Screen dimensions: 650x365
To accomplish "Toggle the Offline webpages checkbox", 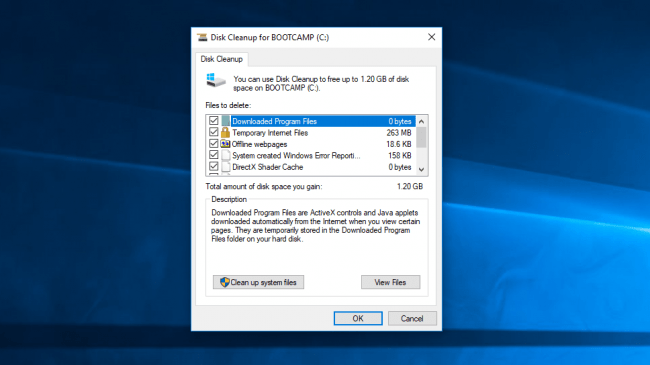I will point(213,144).
